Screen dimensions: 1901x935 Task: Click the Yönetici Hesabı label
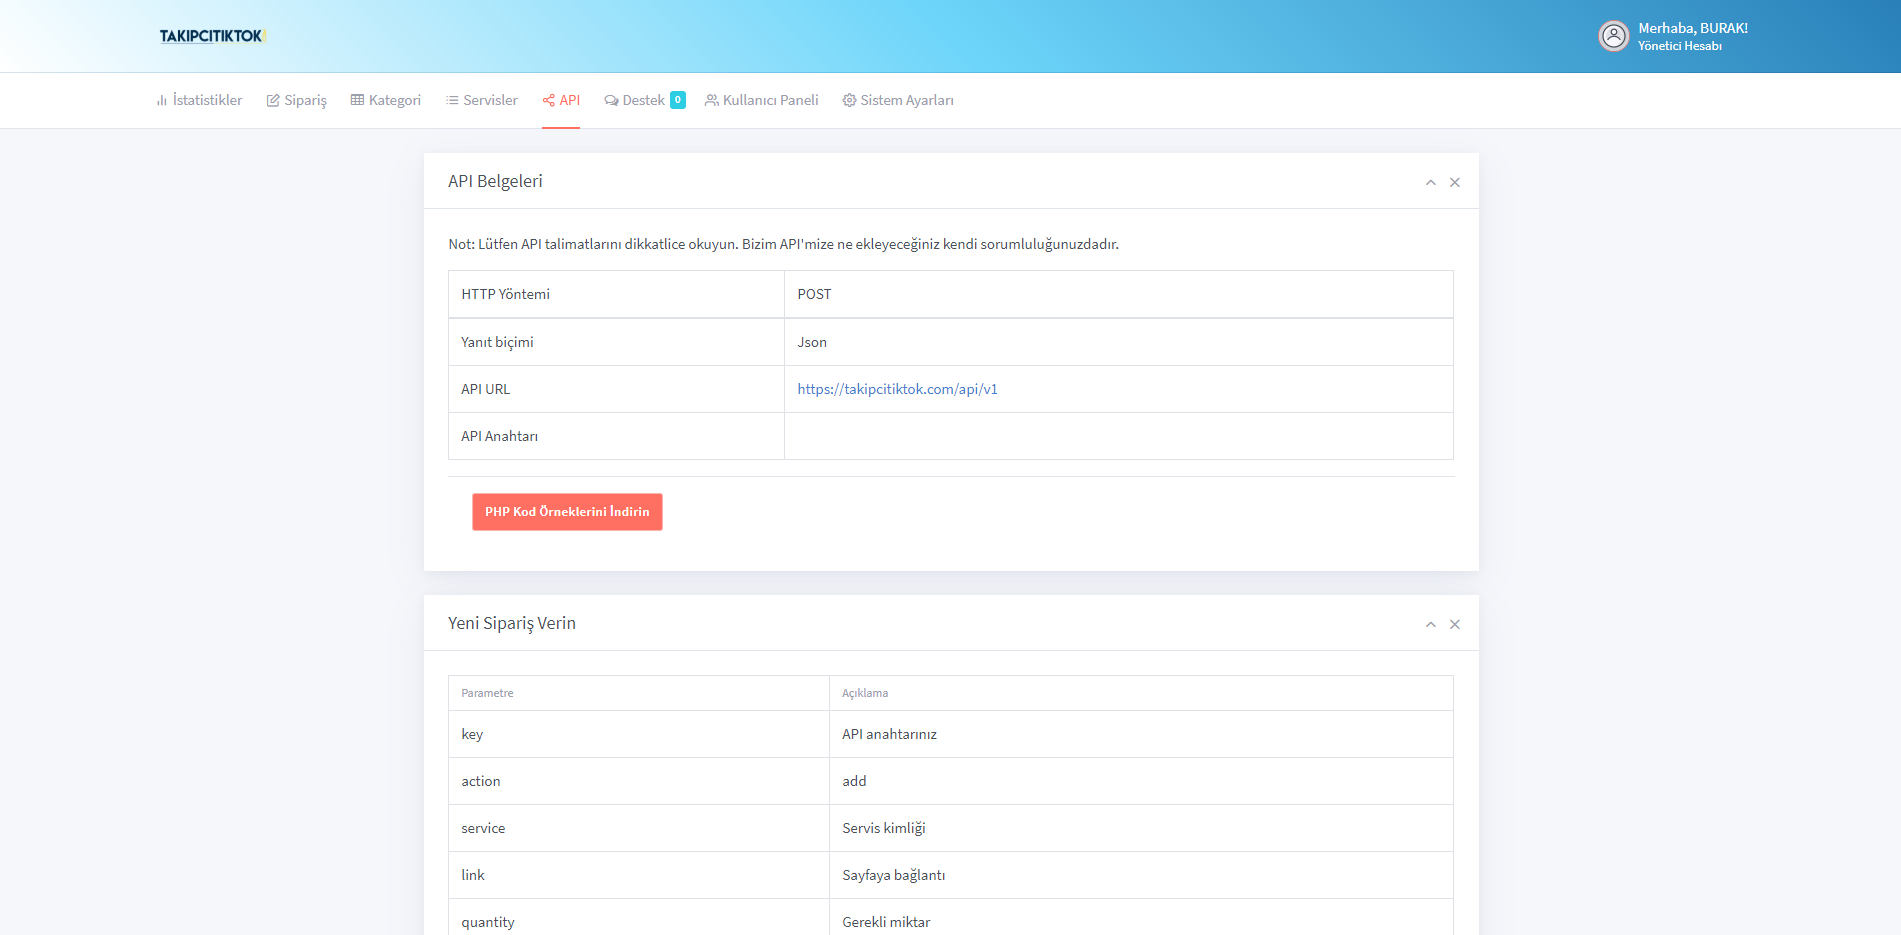pos(1680,46)
